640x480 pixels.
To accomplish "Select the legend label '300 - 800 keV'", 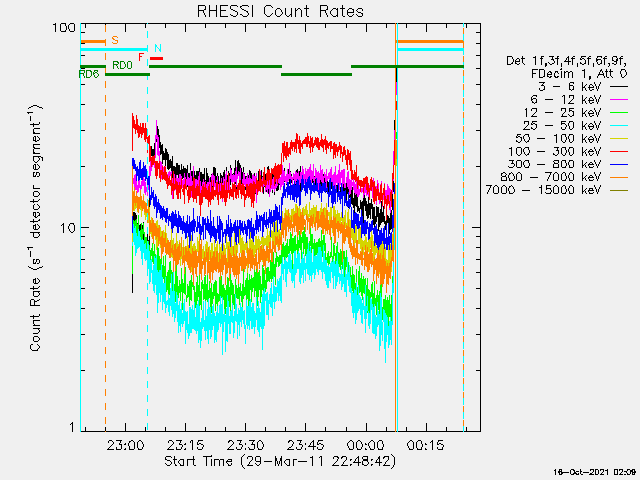I will [x=555, y=164].
